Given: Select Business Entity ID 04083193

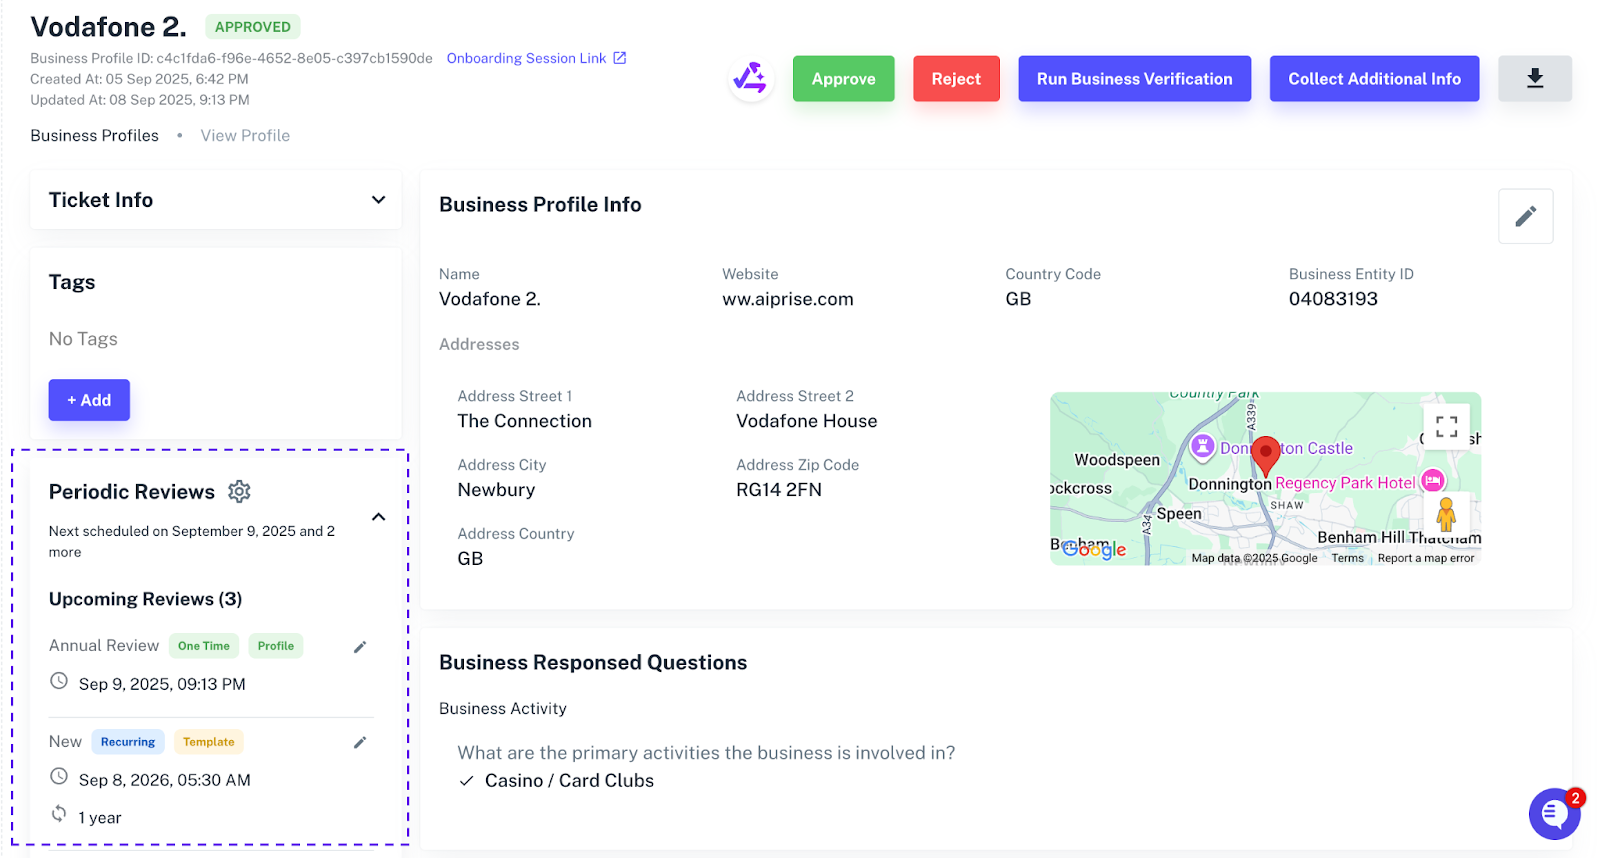Looking at the screenshot, I should [x=1333, y=299].
